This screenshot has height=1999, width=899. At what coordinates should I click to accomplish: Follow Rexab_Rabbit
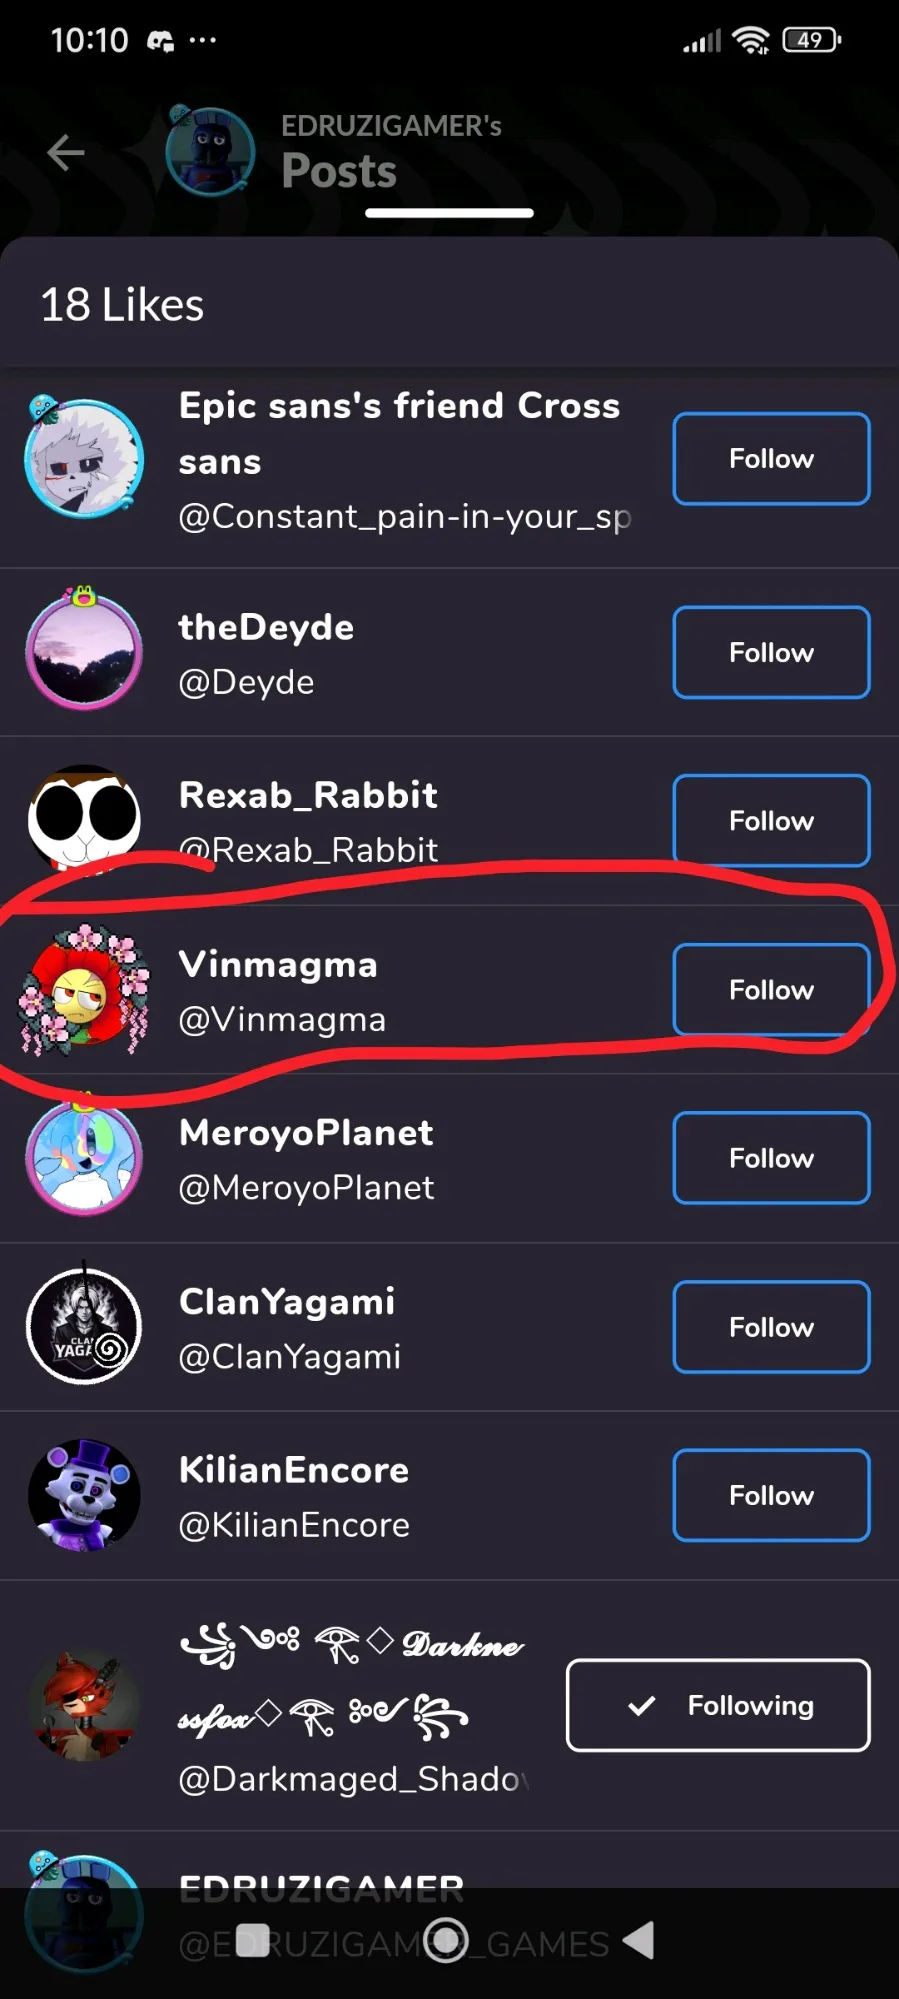[x=771, y=820]
